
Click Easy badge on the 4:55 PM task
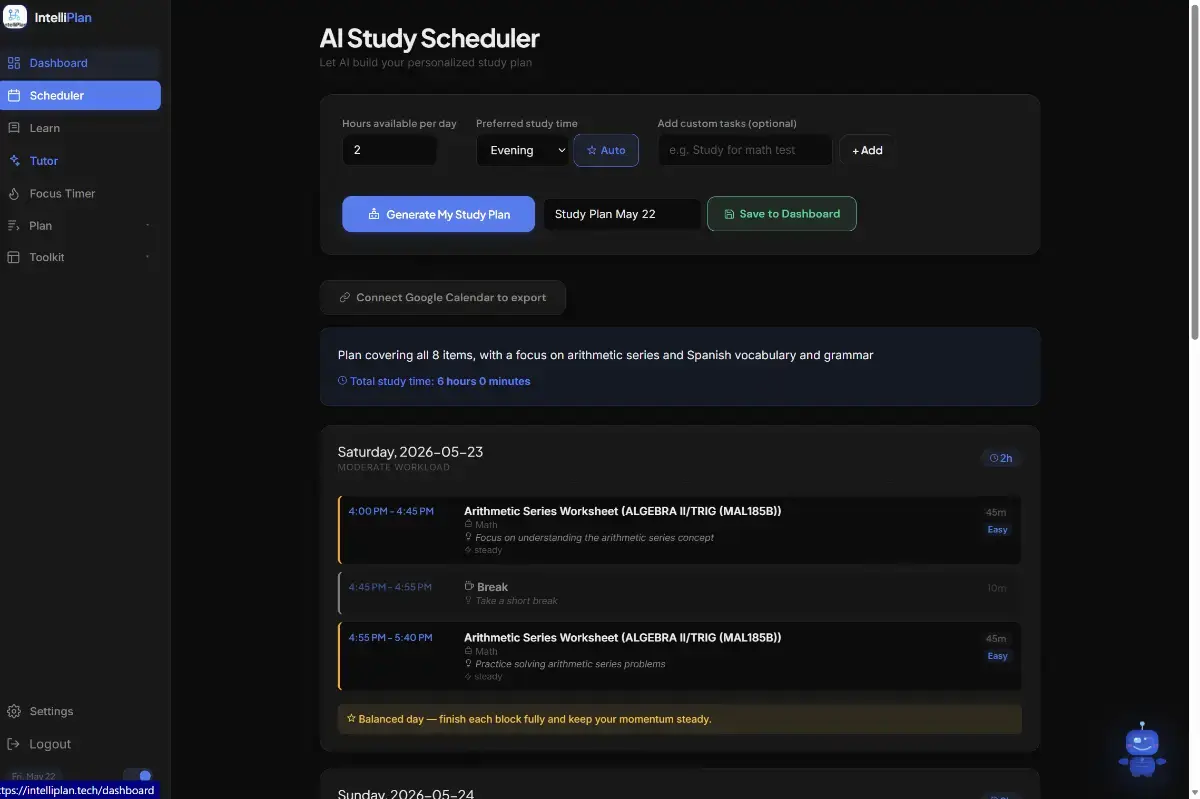pyautogui.click(x=997, y=656)
